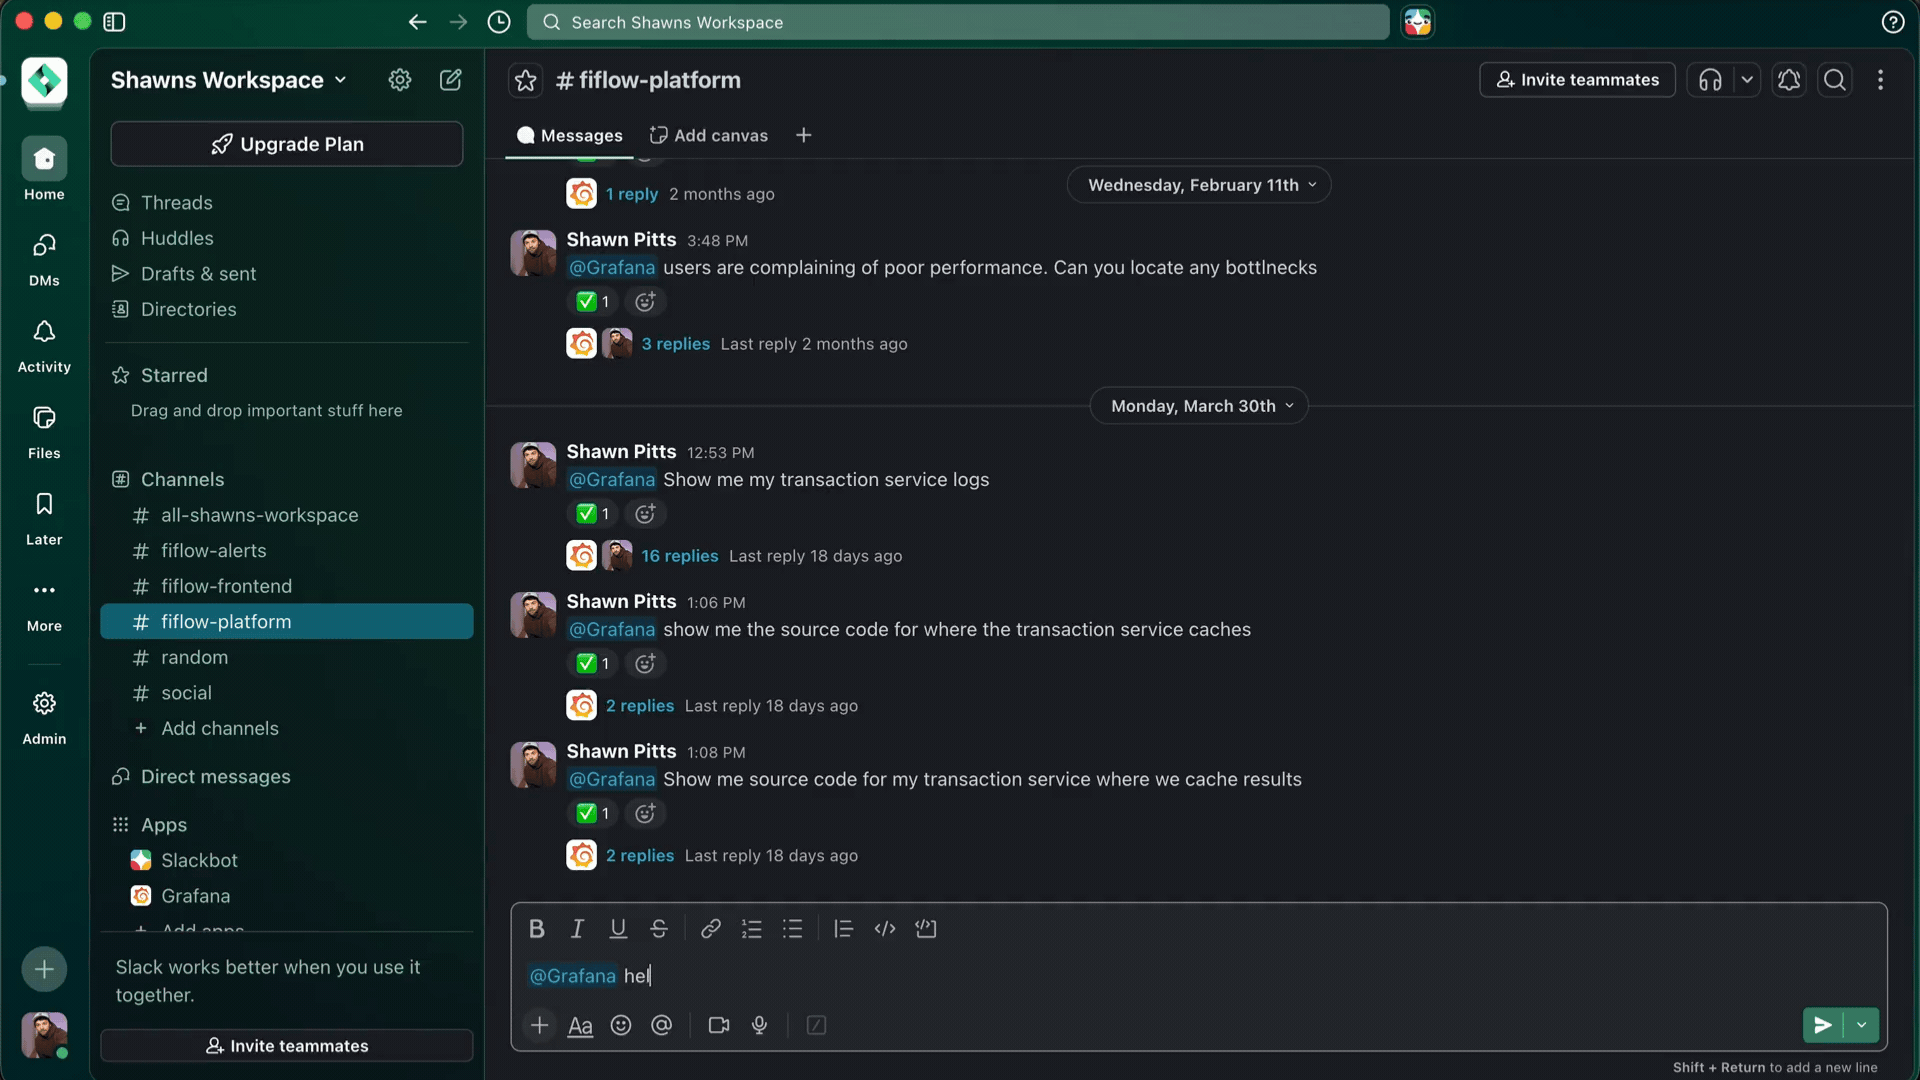Star the fiflow-platform channel
The width and height of the screenshot is (1920, 1080).
point(525,80)
